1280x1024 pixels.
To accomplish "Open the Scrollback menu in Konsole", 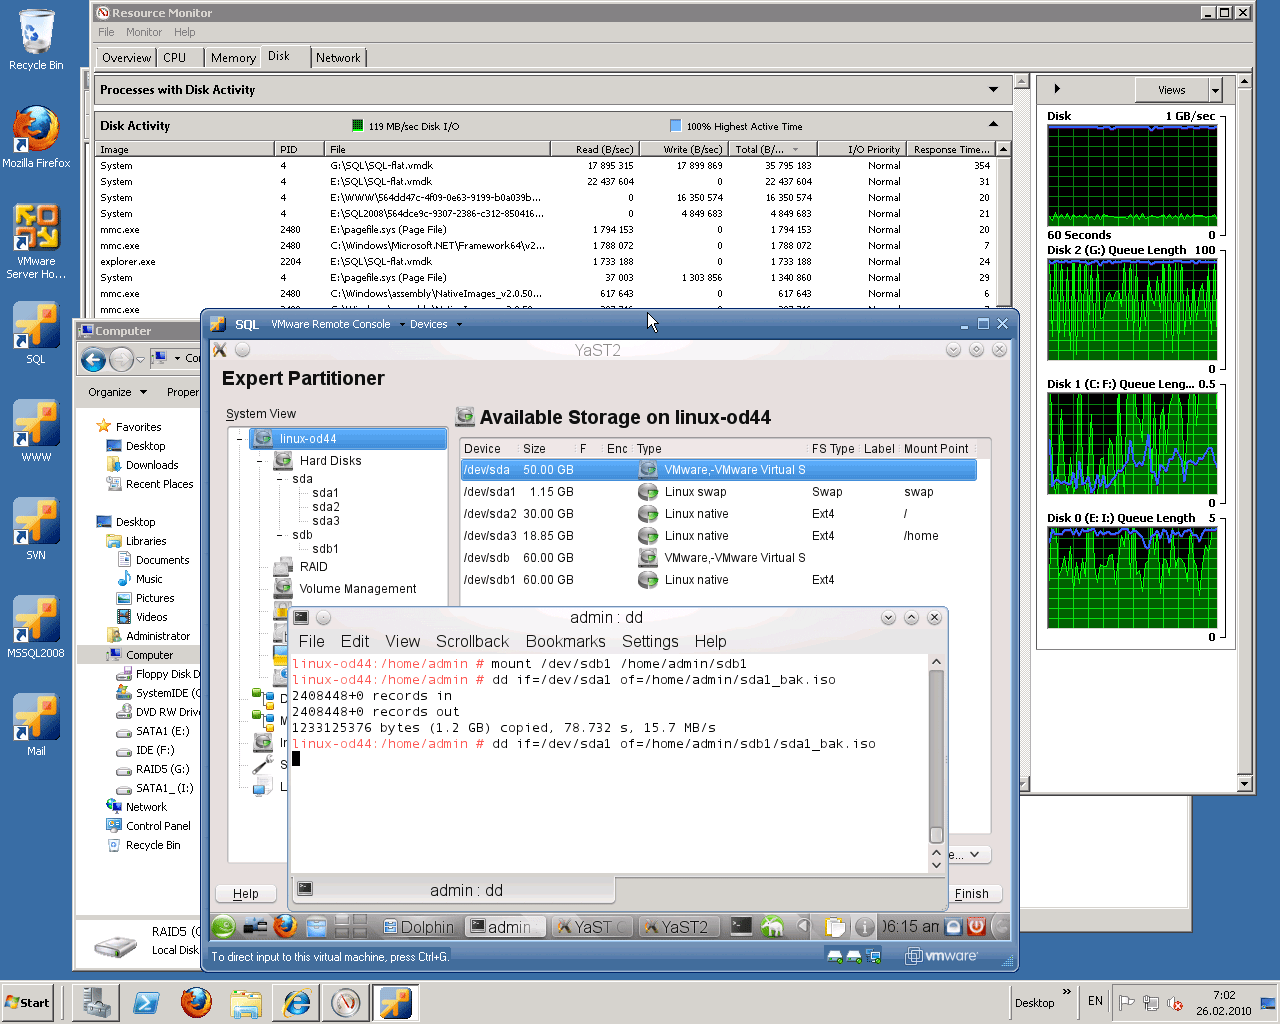I will tap(472, 642).
